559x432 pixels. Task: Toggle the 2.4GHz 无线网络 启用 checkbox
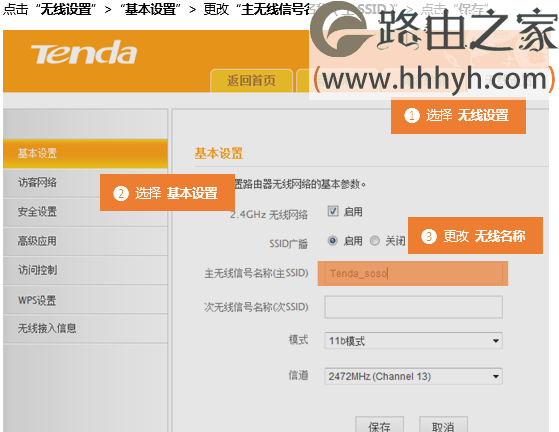[x=333, y=211]
